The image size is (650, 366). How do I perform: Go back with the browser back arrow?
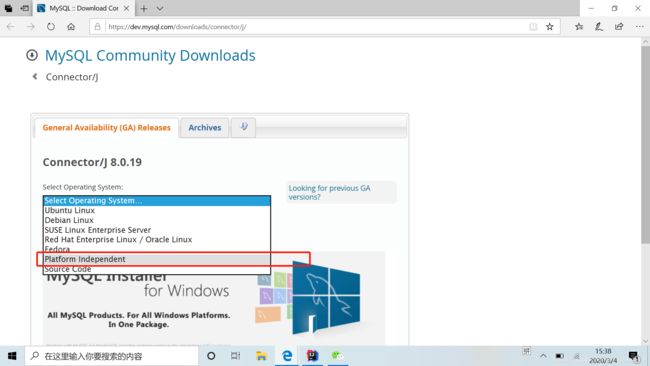coord(11,27)
